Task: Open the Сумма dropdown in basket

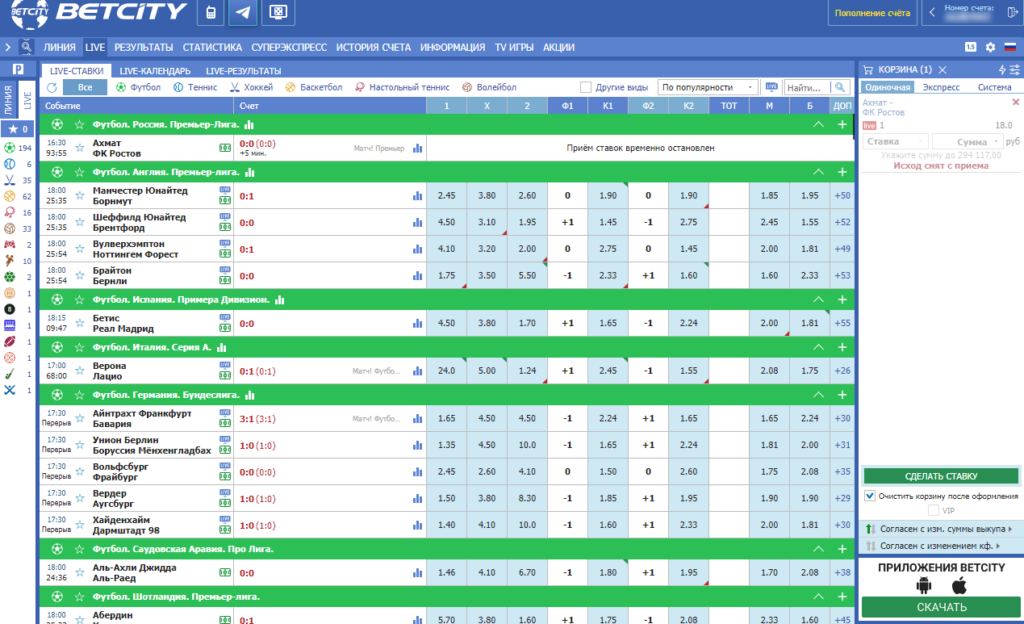Action: coord(967,142)
